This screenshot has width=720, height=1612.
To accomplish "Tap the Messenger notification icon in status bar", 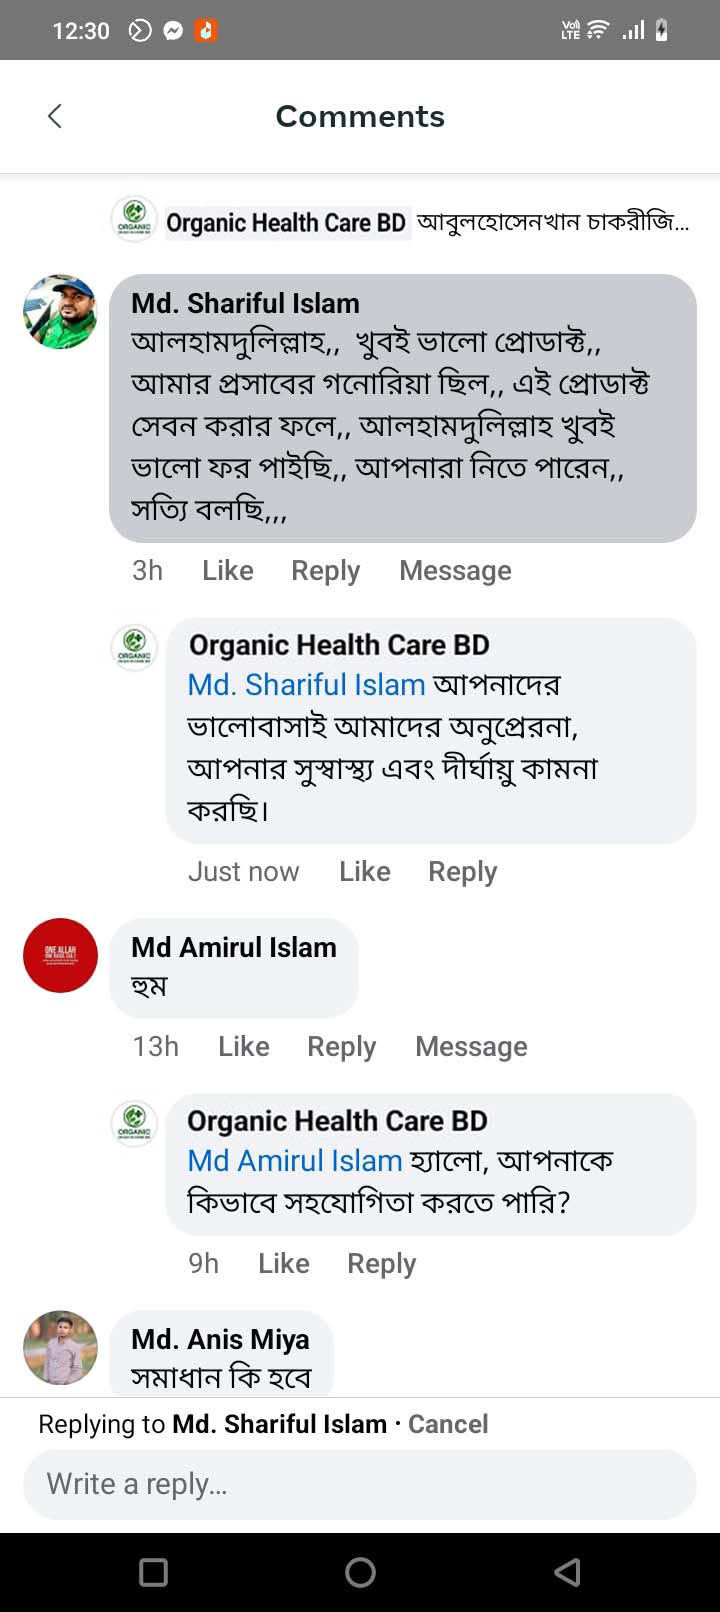I will (x=173, y=31).
